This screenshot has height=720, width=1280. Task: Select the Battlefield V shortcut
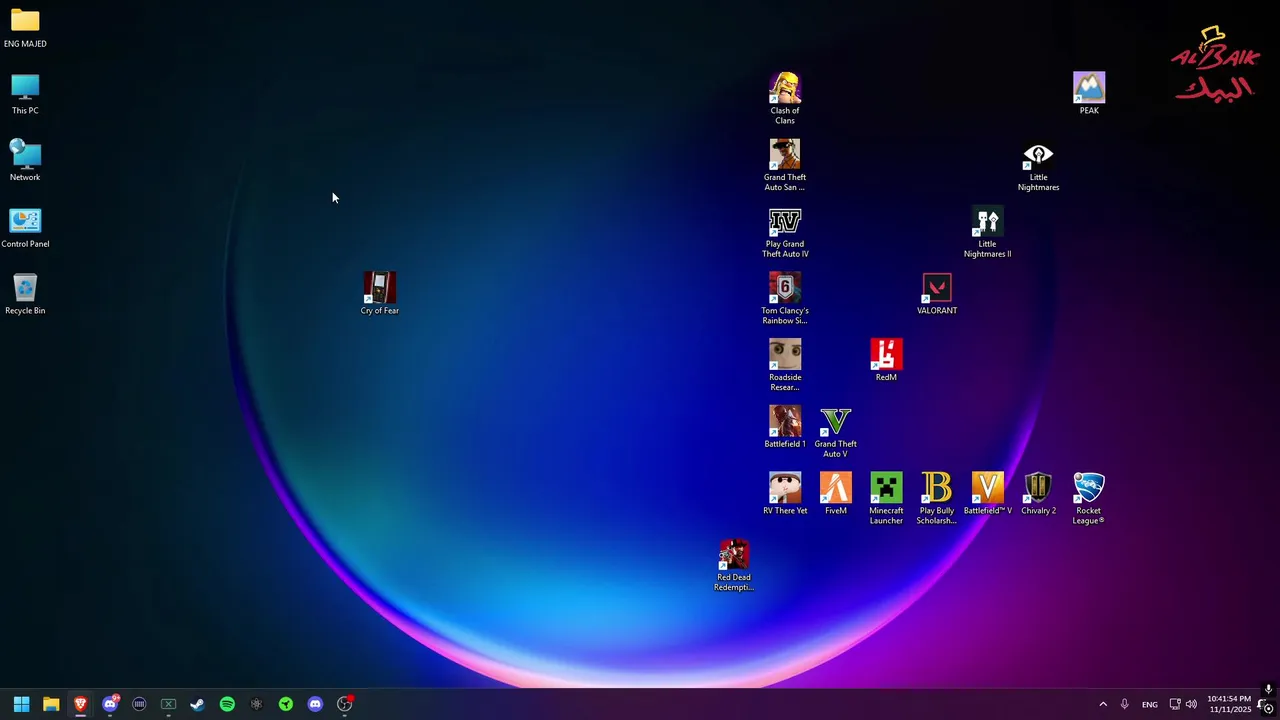coord(988,494)
